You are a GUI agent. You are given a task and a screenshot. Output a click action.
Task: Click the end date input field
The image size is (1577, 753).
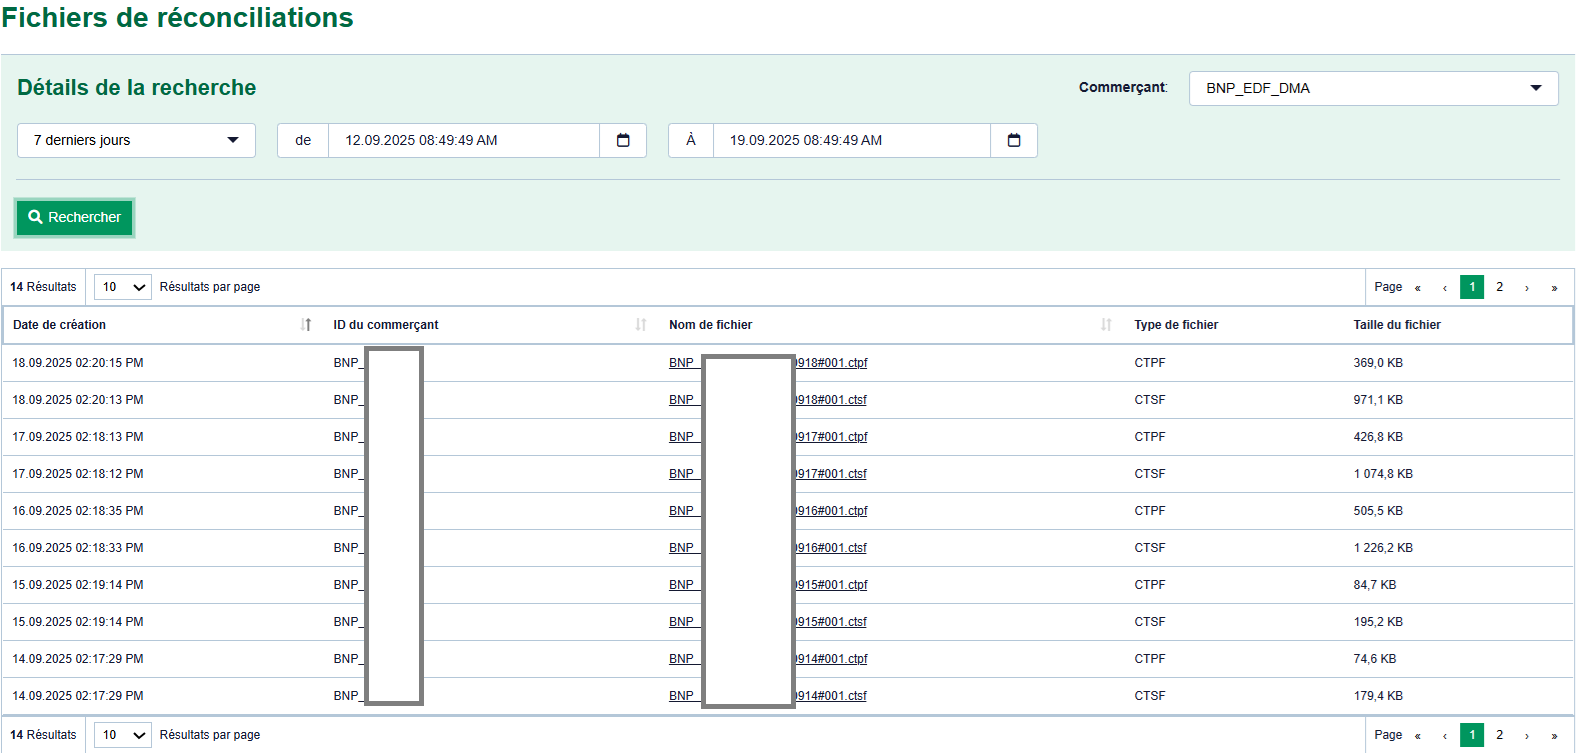coord(851,141)
